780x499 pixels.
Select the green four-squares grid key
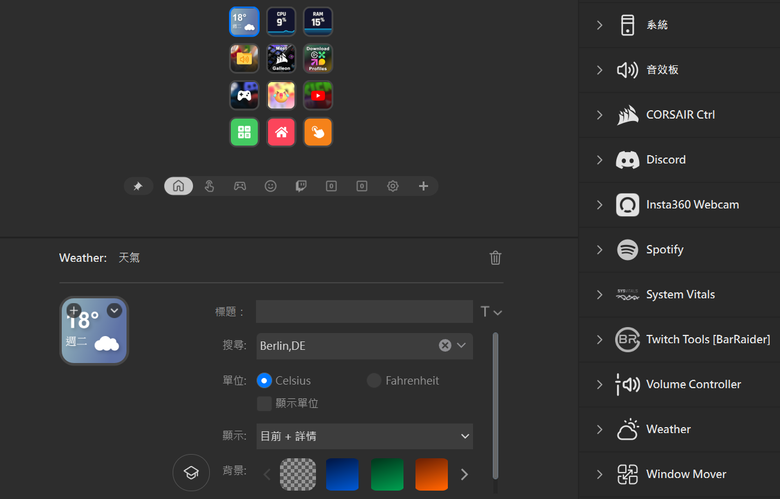pos(244,132)
